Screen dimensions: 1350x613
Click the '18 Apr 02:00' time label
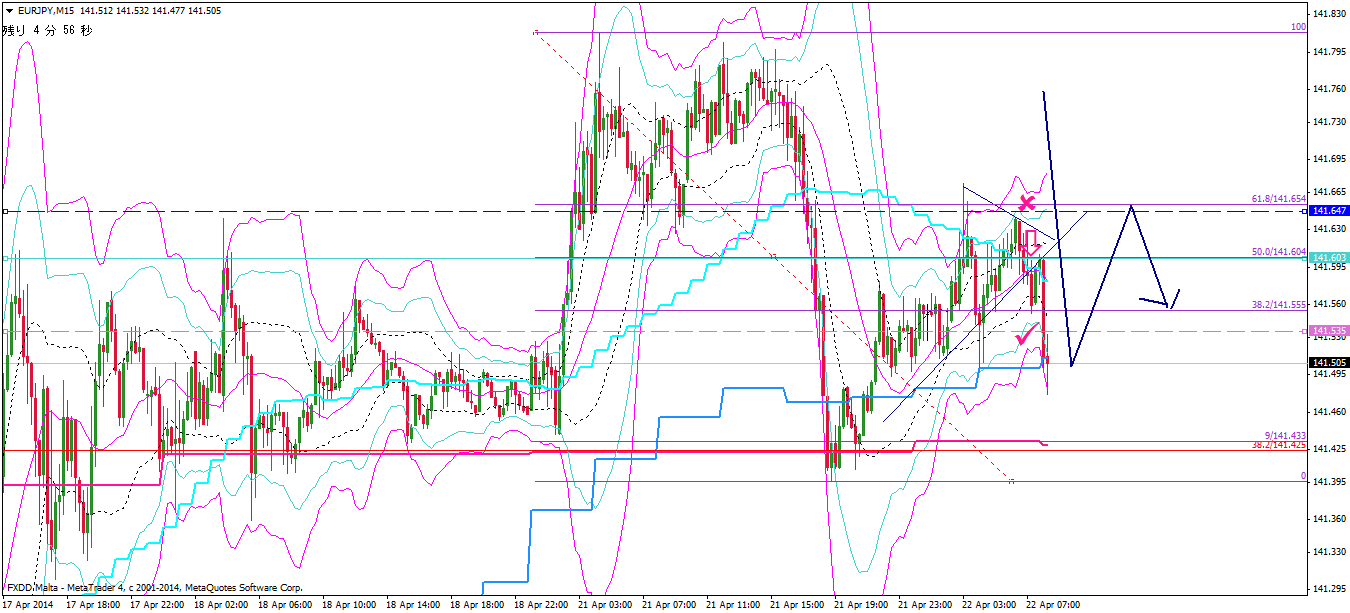(x=221, y=605)
